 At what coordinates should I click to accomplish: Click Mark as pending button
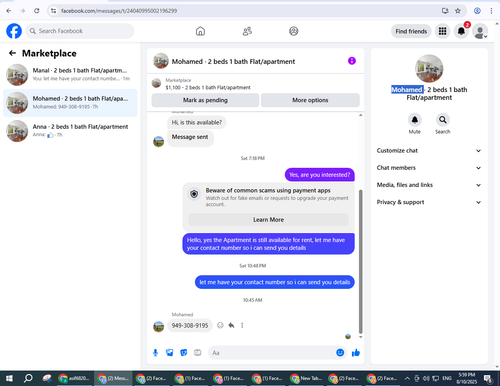click(x=205, y=100)
